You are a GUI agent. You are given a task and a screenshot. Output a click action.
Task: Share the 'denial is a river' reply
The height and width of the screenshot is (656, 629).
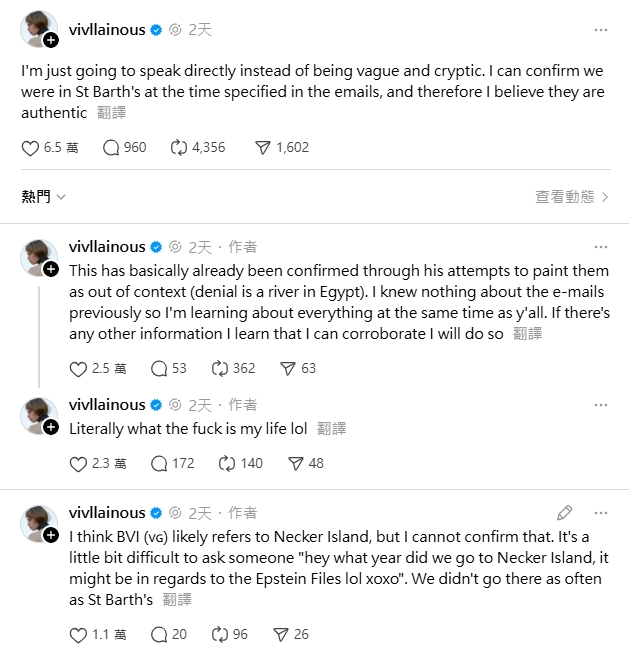(x=287, y=369)
